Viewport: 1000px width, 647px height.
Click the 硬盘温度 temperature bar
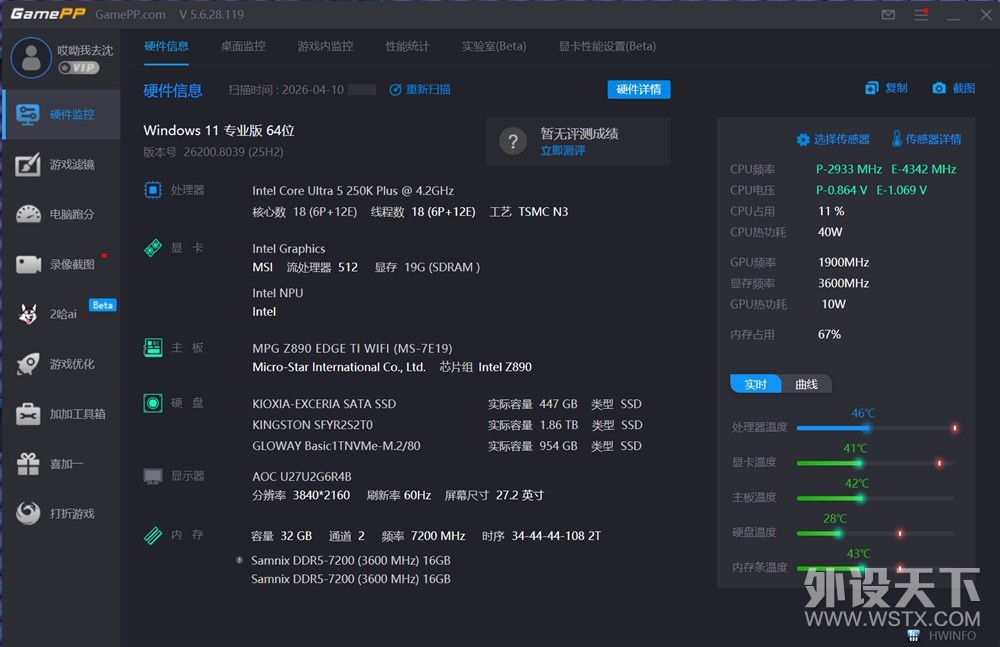click(x=875, y=533)
